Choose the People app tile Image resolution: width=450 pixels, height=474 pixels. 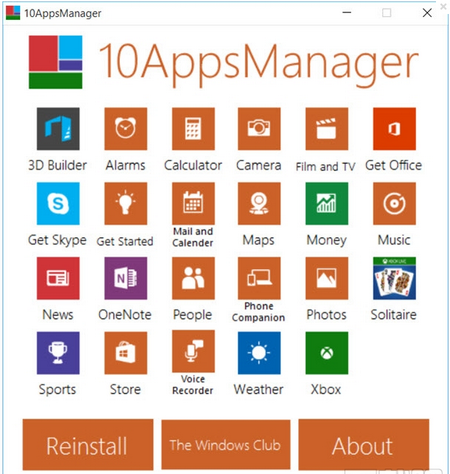click(x=193, y=278)
